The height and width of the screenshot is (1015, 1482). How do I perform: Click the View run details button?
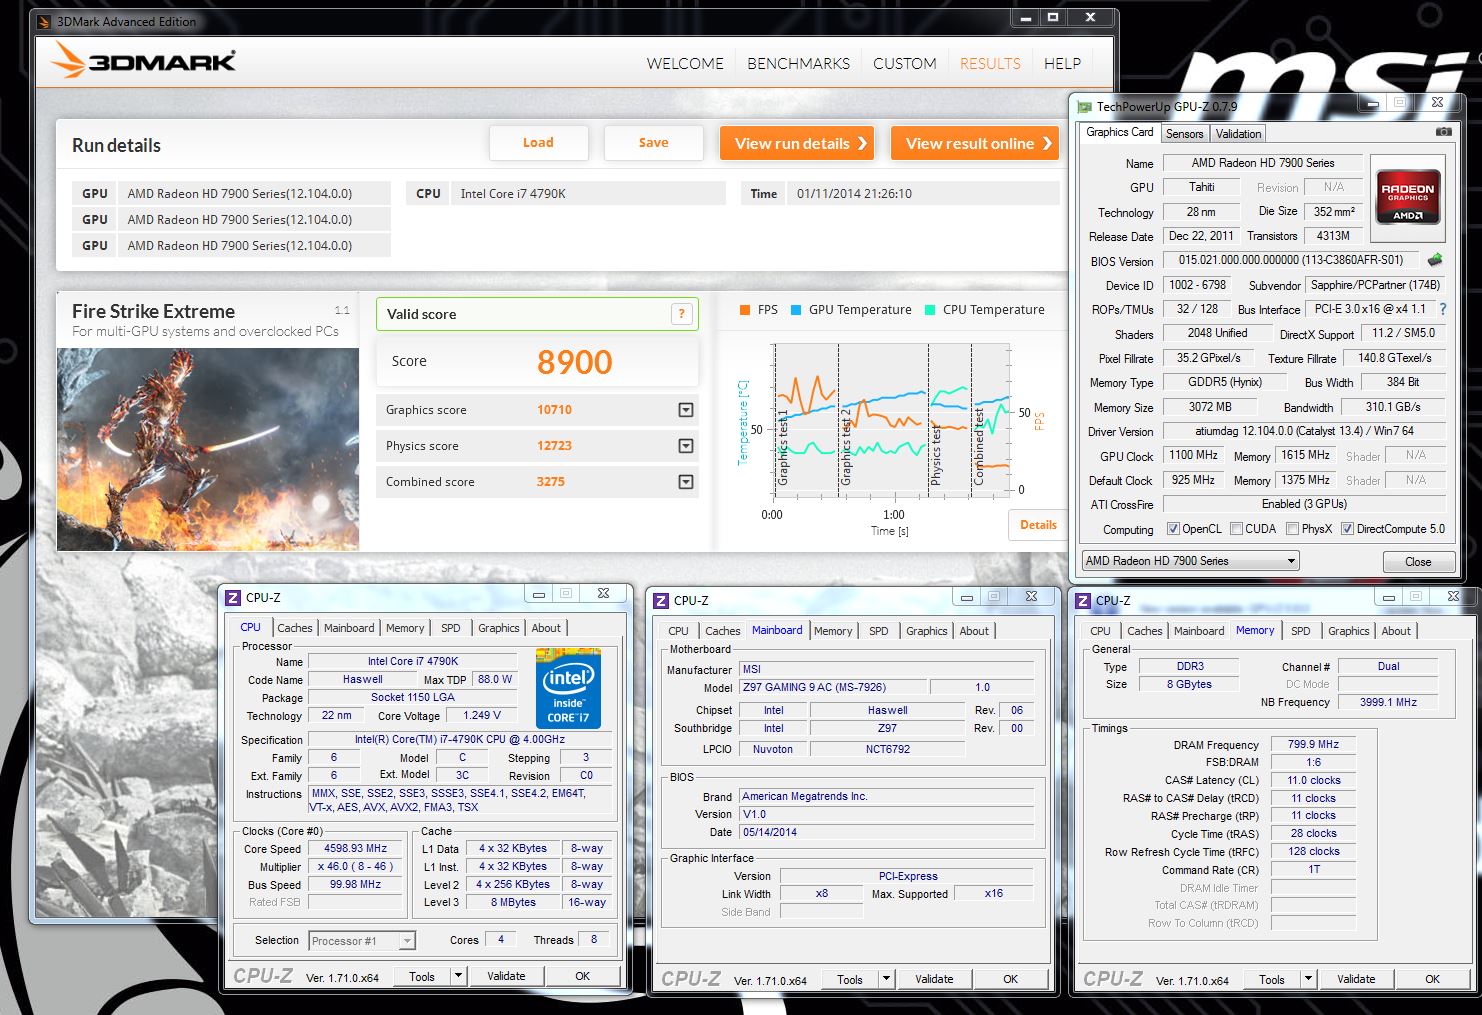797,143
